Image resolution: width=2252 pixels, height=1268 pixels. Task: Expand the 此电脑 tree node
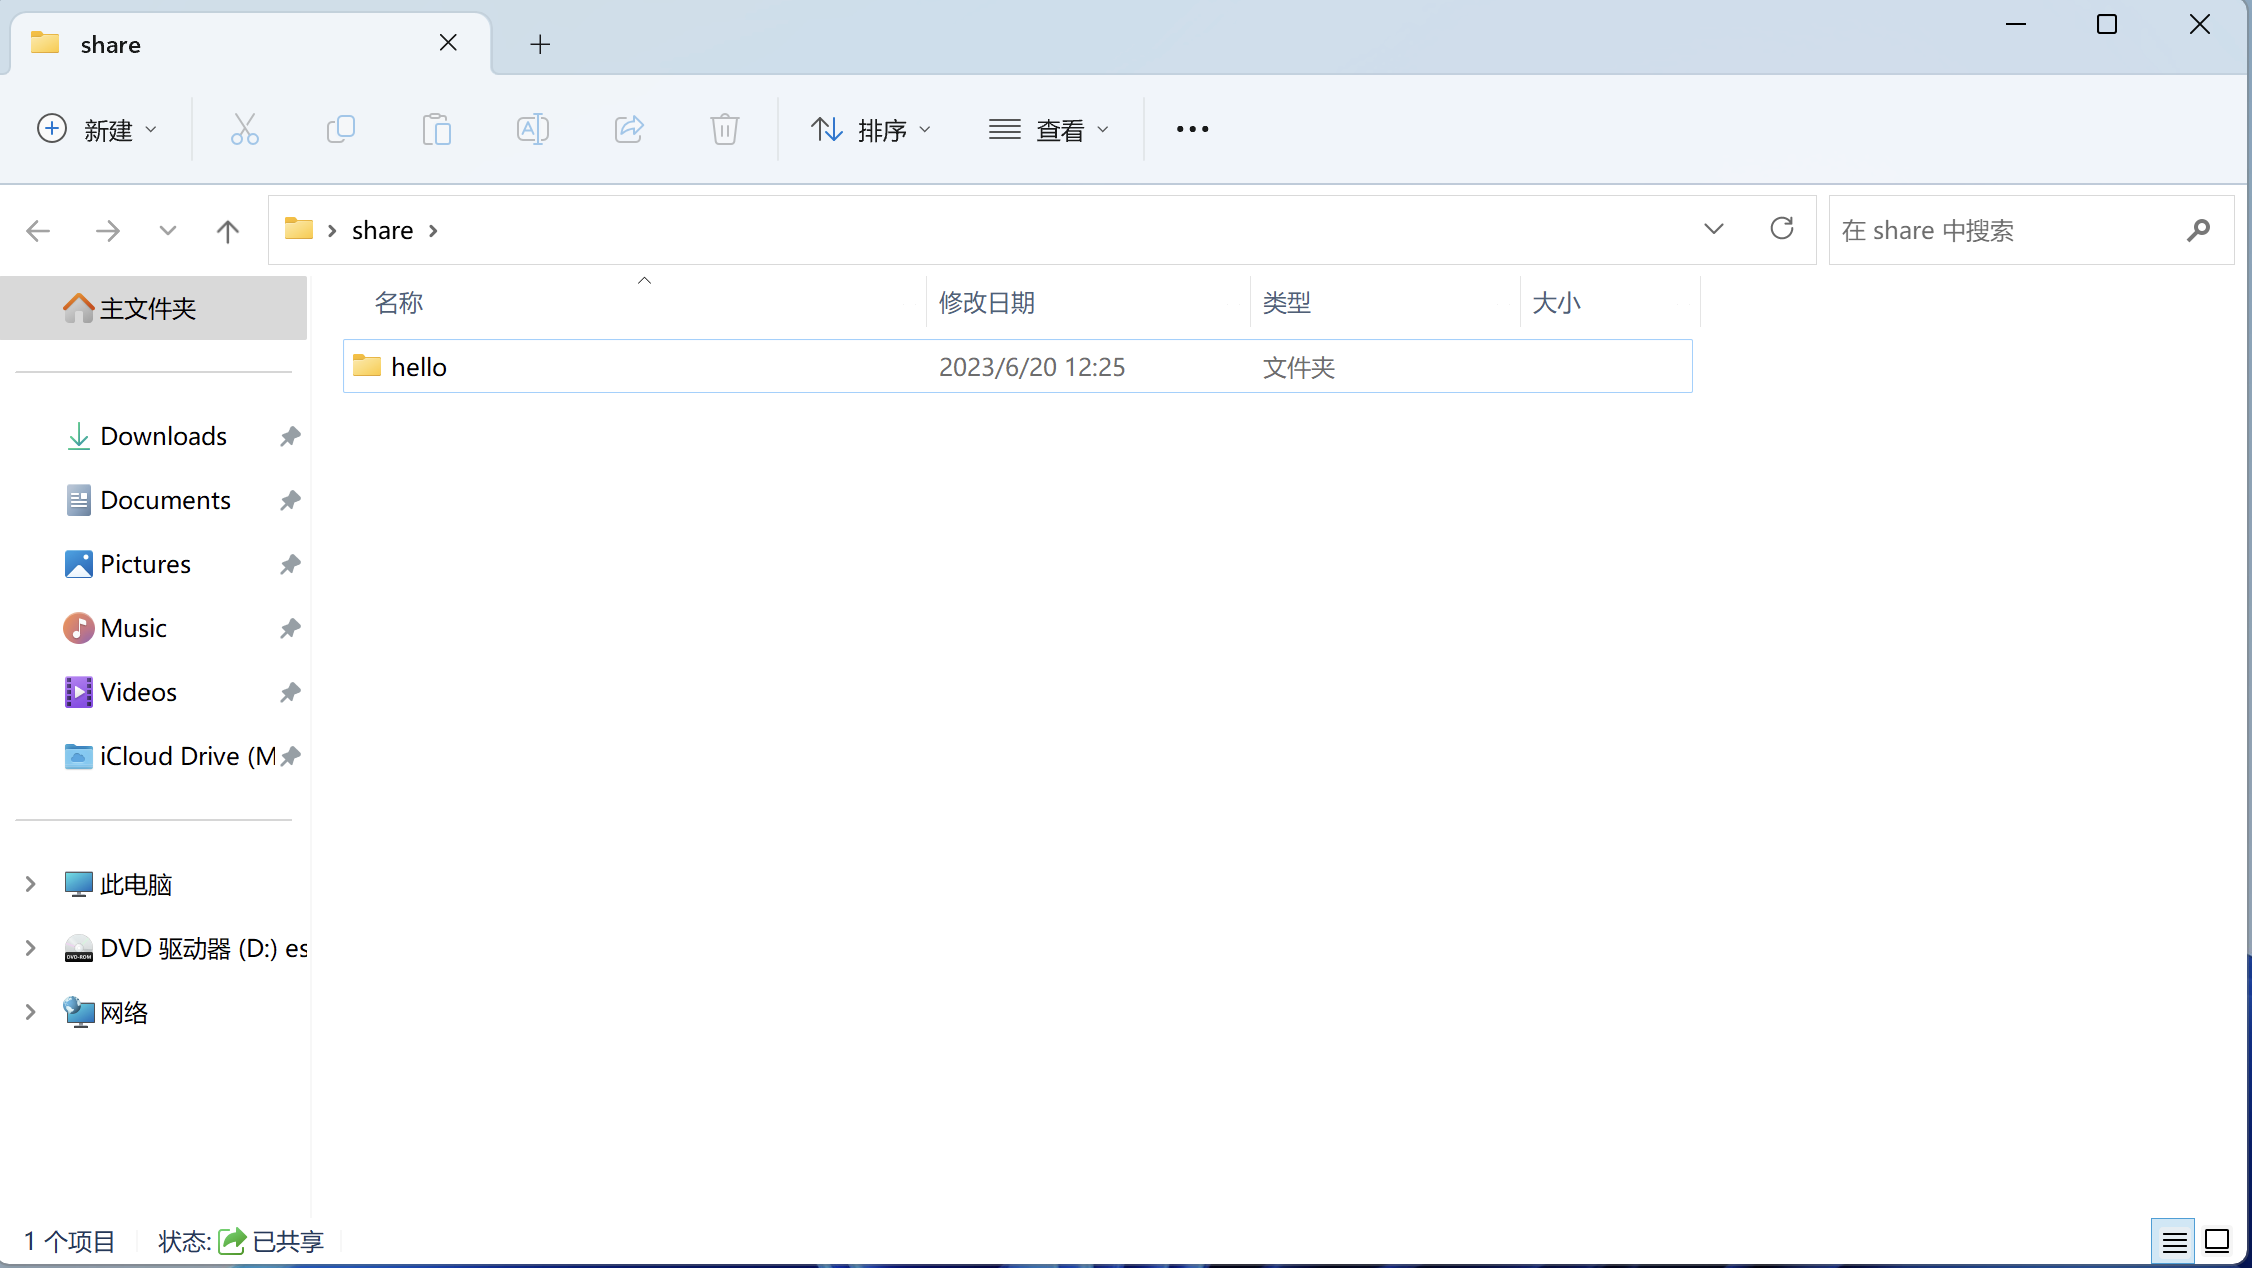pyautogui.click(x=30, y=884)
